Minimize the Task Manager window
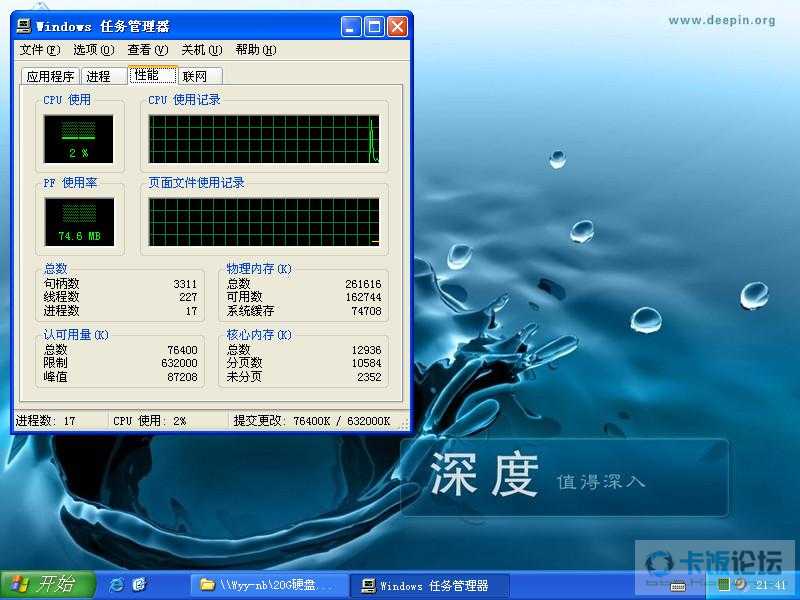Viewport: 800px width, 600px height. 351,27
